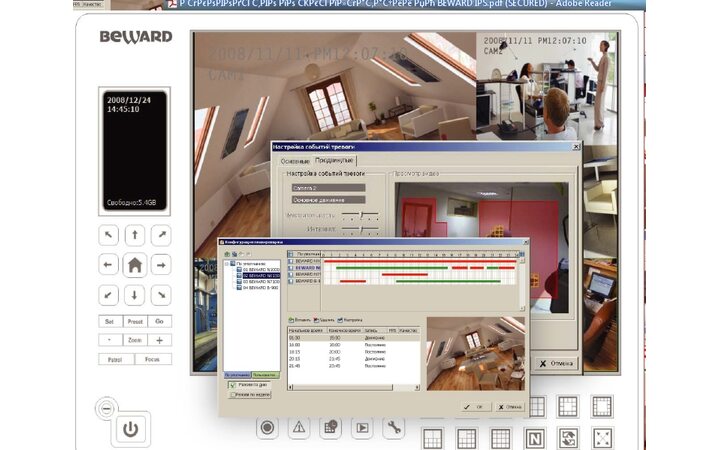Open the recording schedule calendar icon
720x450 pixels.
tap(331, 428)
